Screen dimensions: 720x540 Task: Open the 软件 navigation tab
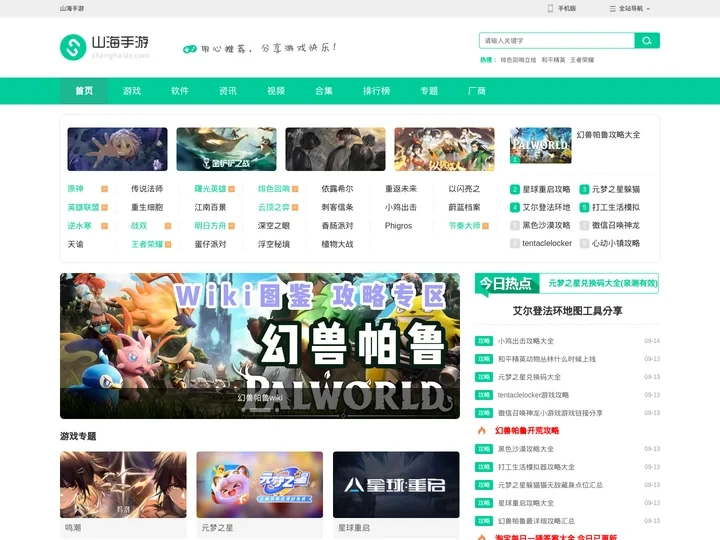pyautogui.click(x=180, y=91)
